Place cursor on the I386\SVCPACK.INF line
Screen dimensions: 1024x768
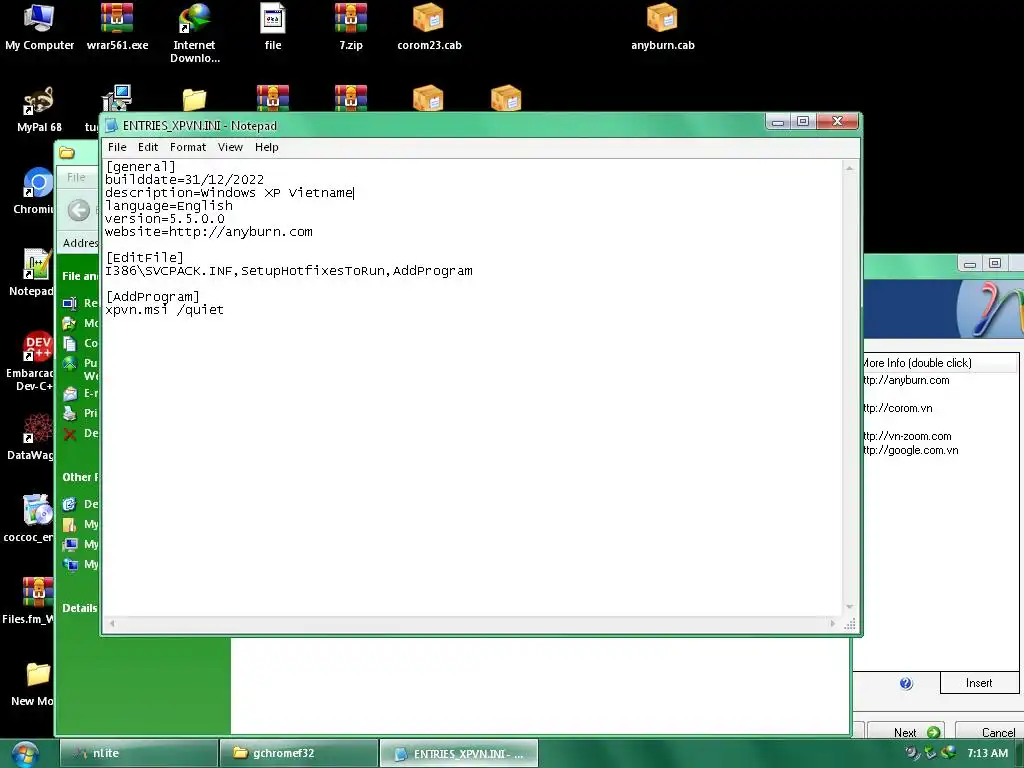click(289, 270)
